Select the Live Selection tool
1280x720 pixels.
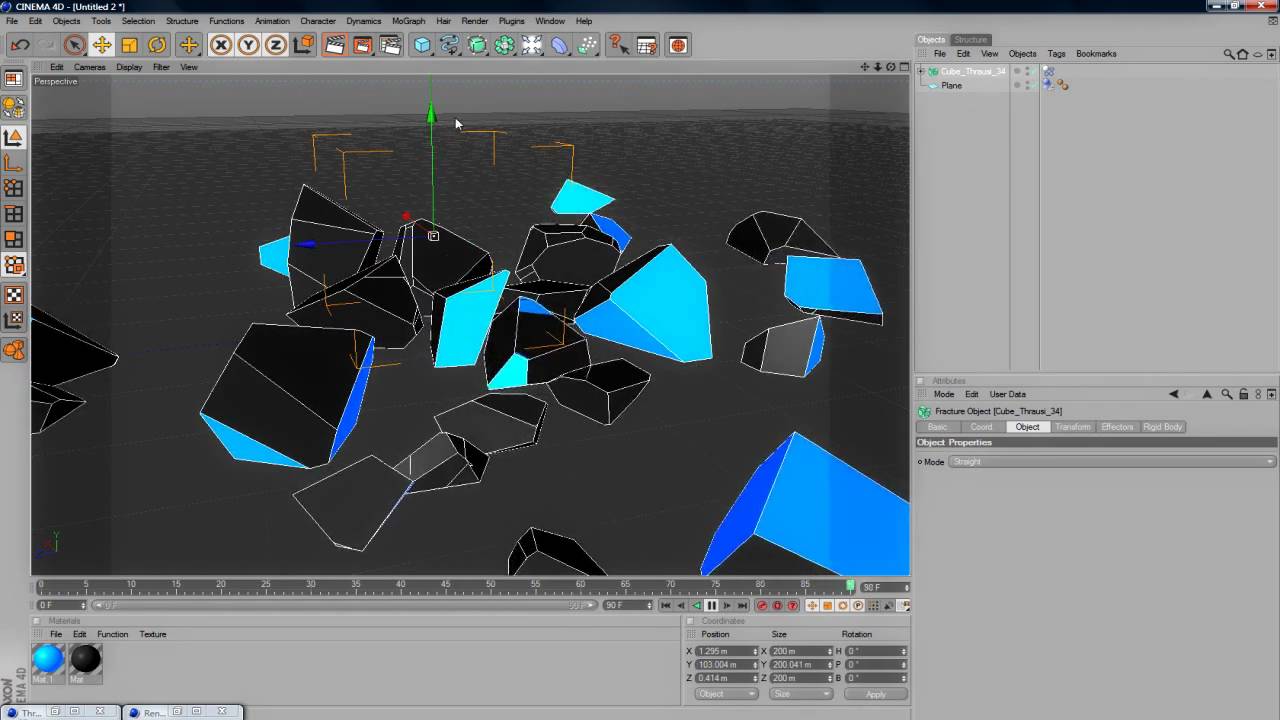point(74,45)
